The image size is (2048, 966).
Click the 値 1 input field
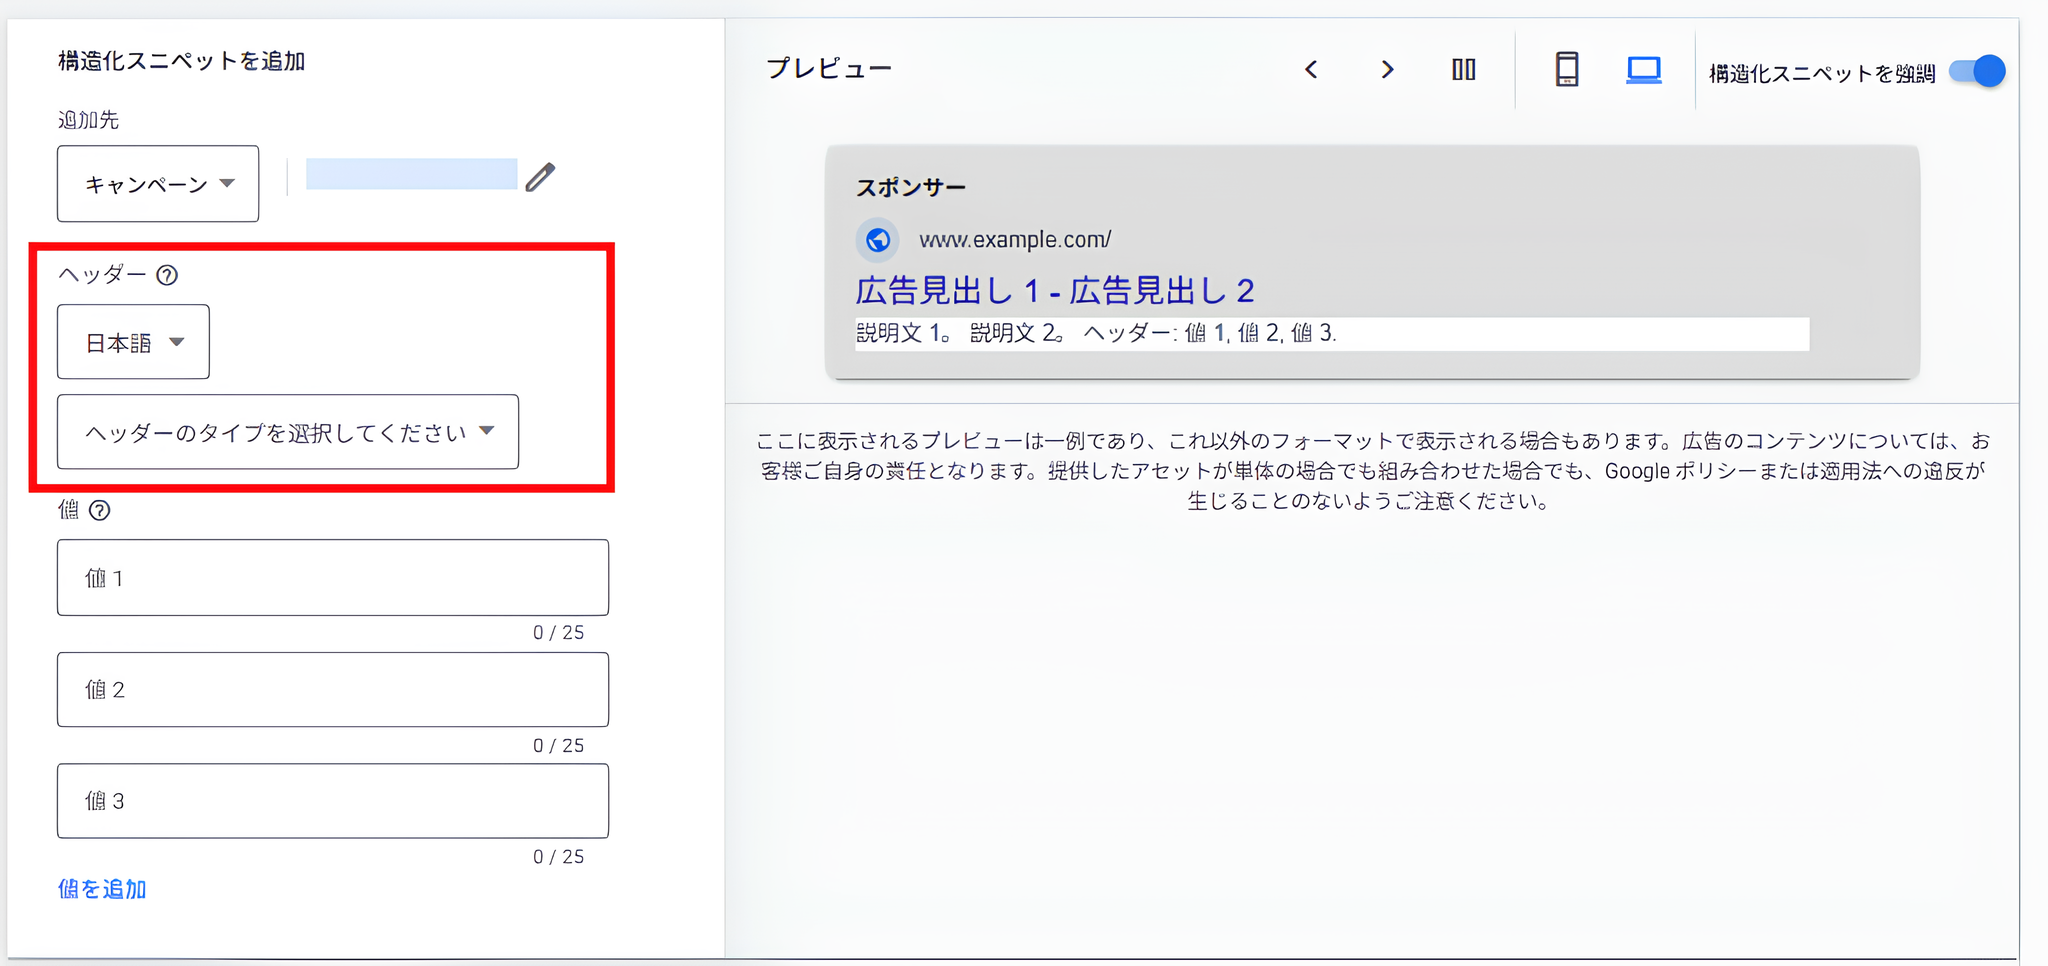tap(332, 577)
